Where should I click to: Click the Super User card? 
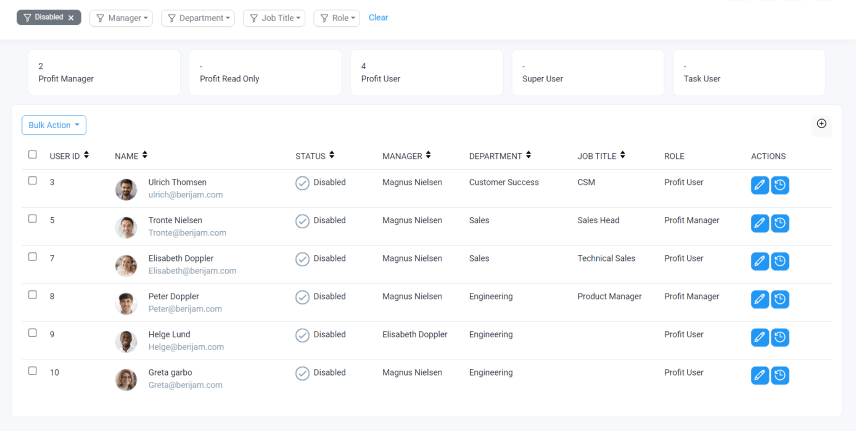coord(588,73)
